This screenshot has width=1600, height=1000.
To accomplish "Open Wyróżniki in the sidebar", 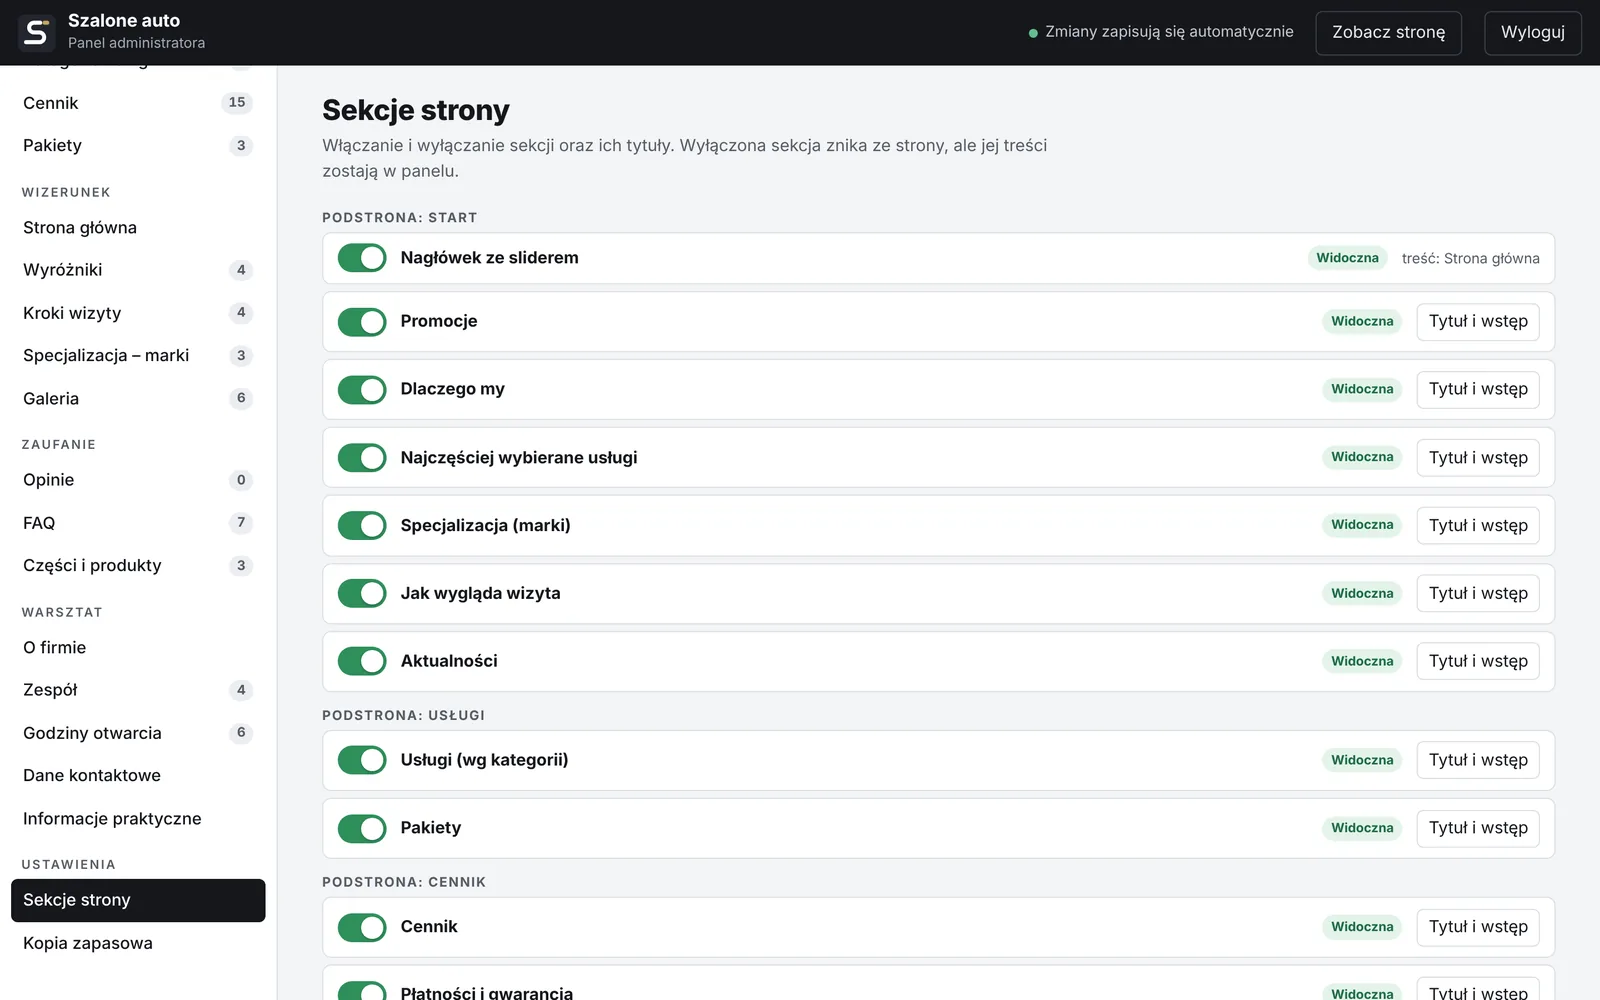I will pos(138,270).
